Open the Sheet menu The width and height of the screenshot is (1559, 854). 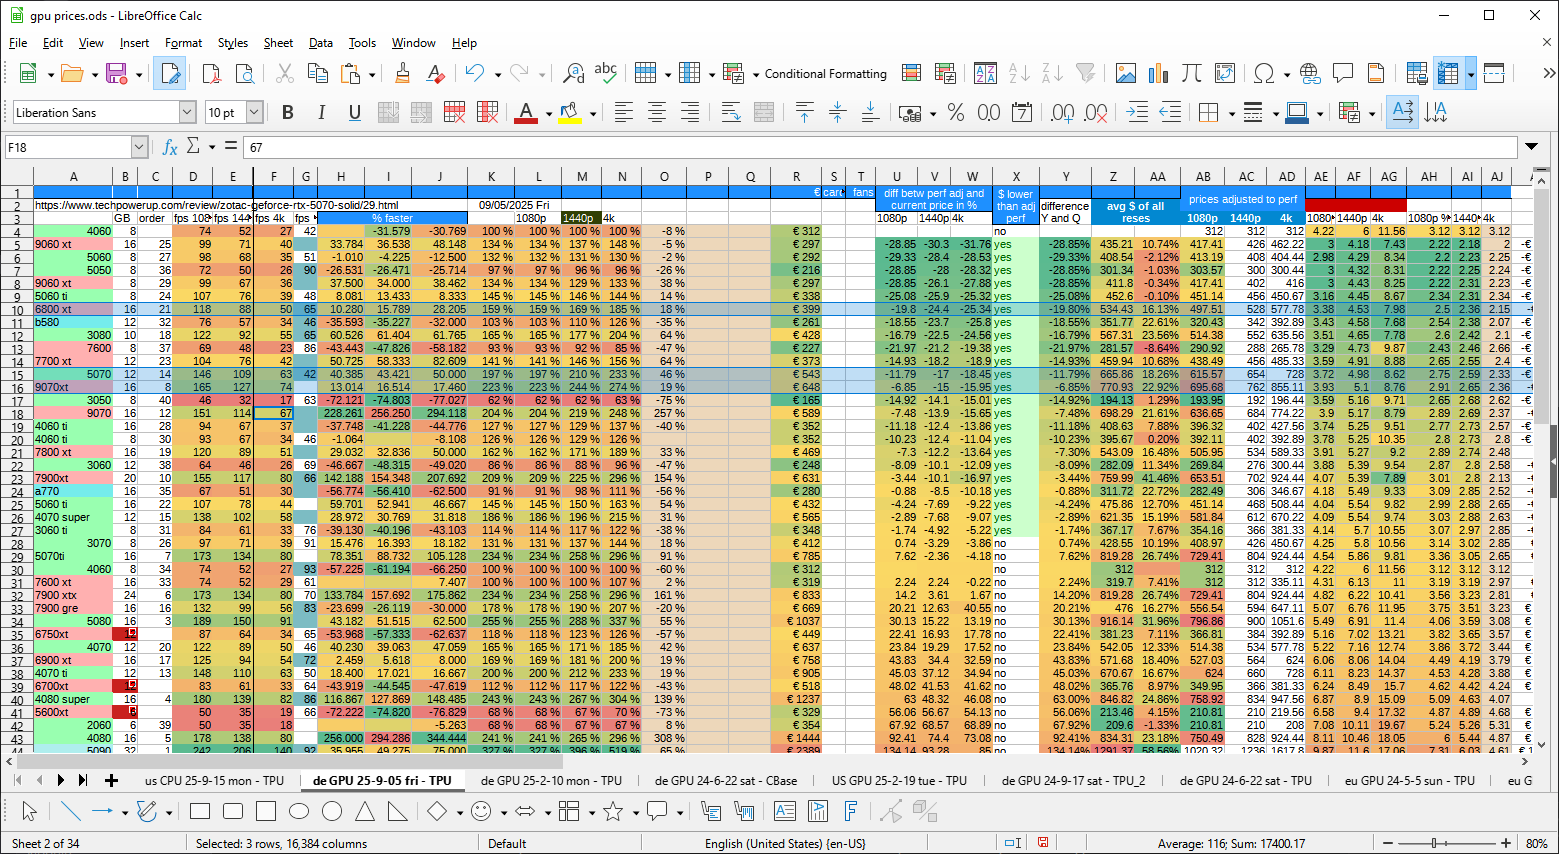coord(278,43)
